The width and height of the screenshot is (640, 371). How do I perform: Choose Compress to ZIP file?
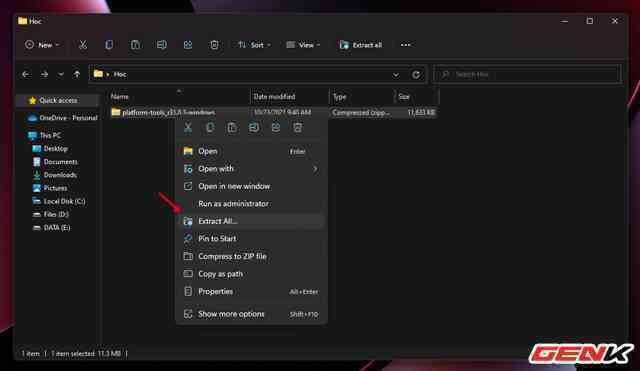251,256
